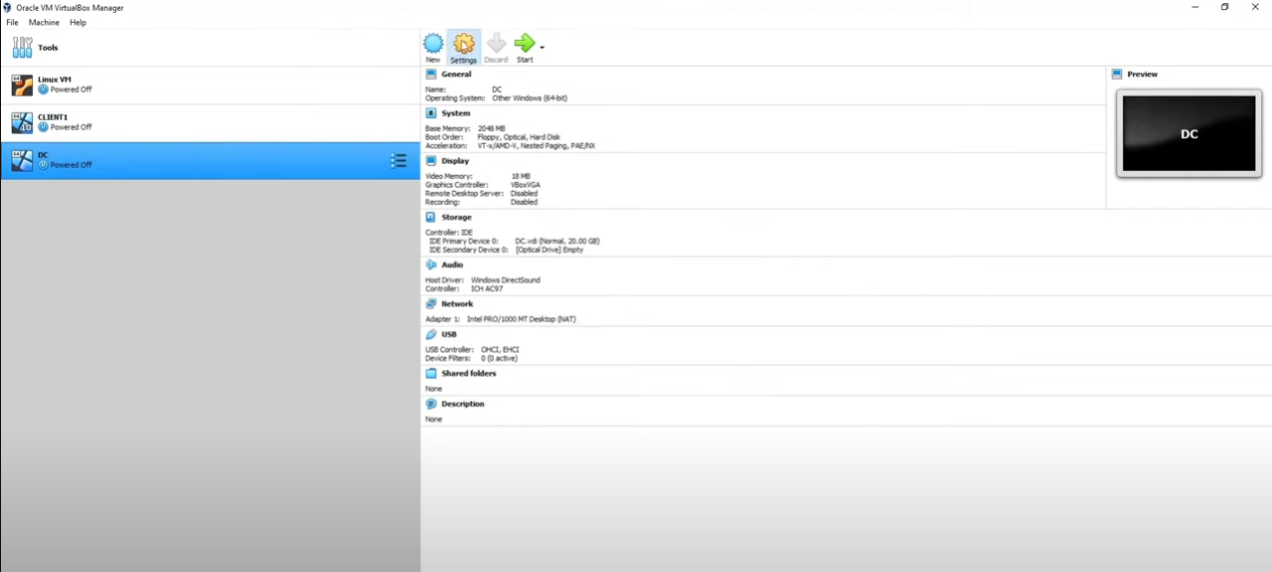
Task: Open the General section header
Action: click(456, 74)
